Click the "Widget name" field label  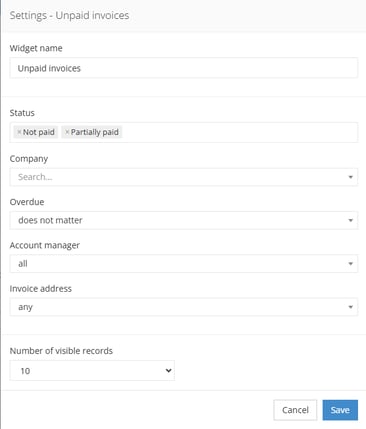click(x=36, y=48)
